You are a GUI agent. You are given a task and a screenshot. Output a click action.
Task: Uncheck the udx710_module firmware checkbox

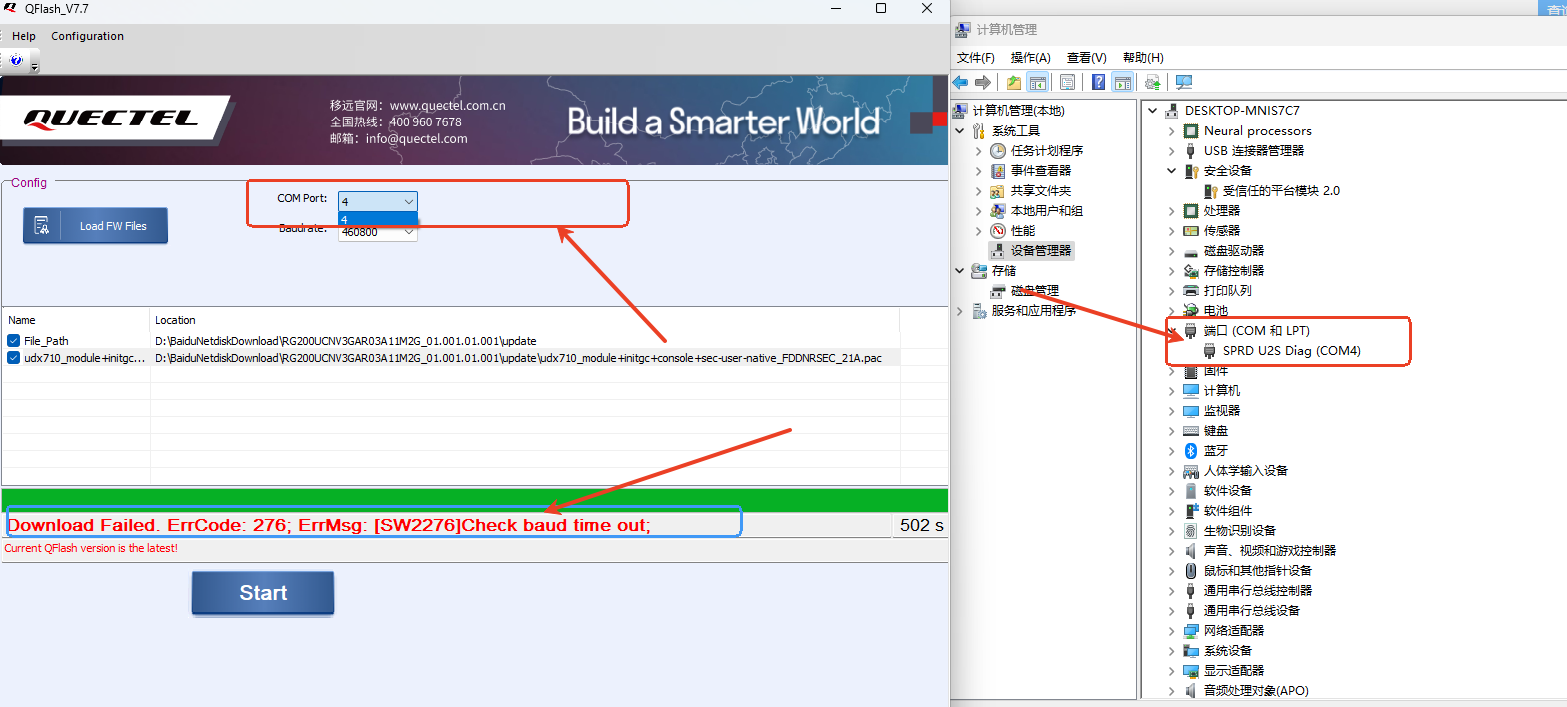coord(14,357)
